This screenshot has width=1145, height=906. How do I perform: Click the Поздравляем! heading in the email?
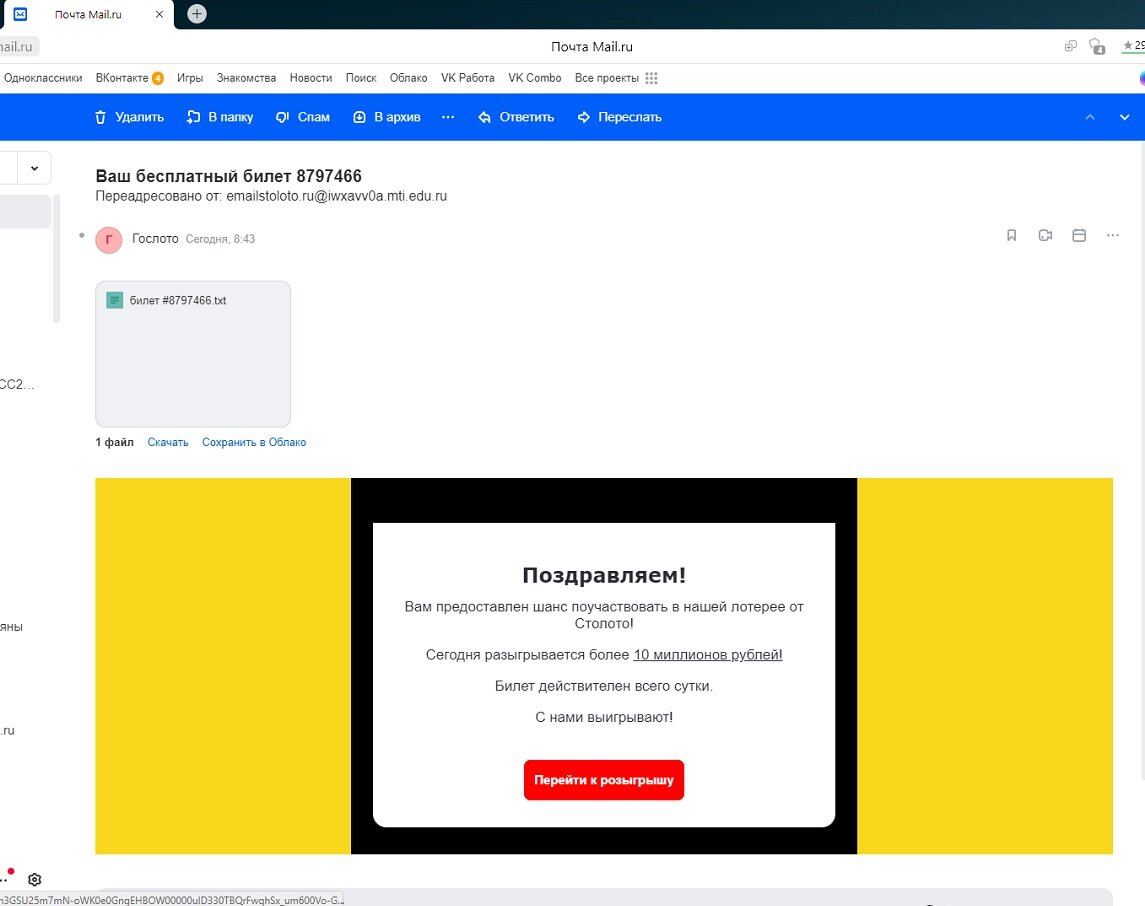coord(604,575)
